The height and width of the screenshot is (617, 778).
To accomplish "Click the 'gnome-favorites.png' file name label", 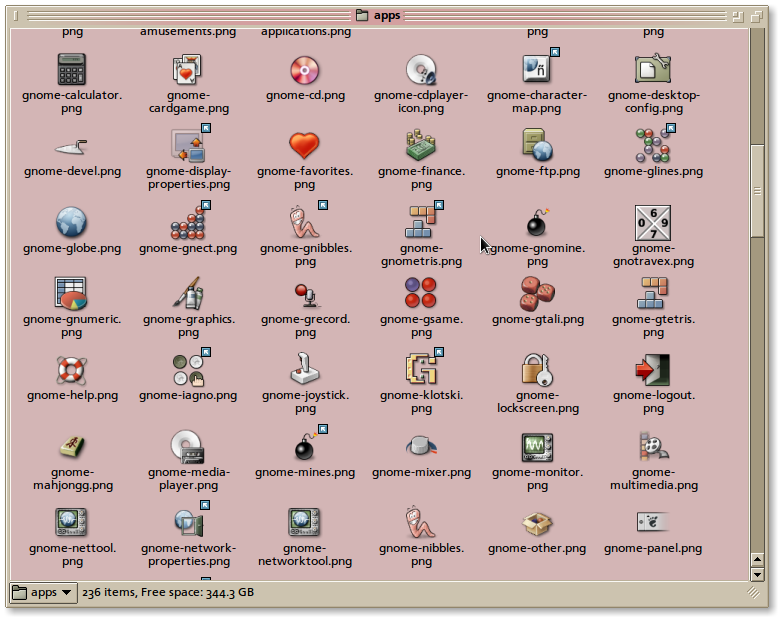I will (x=305, y=178).
